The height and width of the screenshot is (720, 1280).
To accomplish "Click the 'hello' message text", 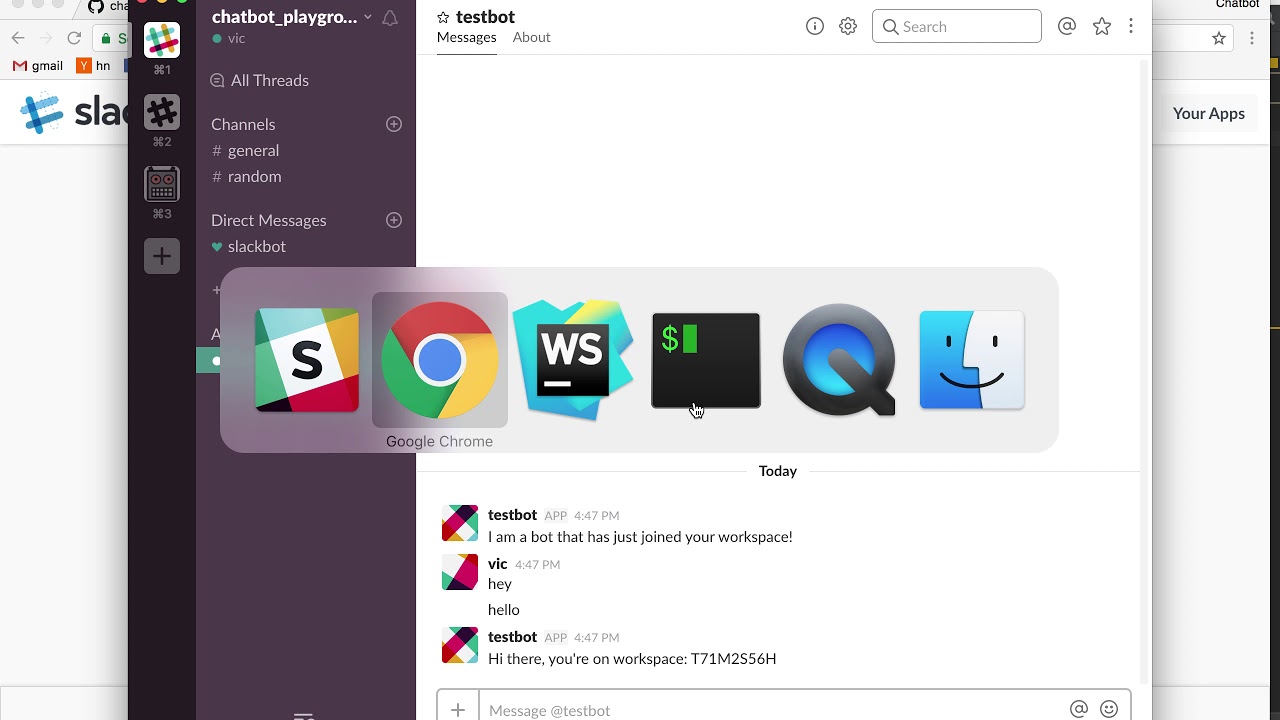I will pos(504,610).
